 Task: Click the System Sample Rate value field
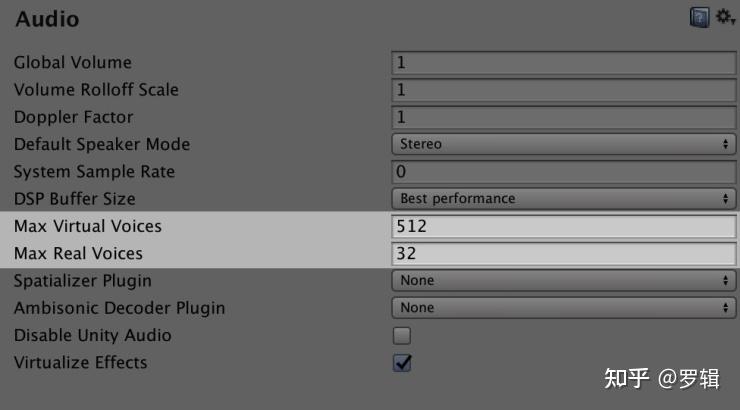[563, 171]
